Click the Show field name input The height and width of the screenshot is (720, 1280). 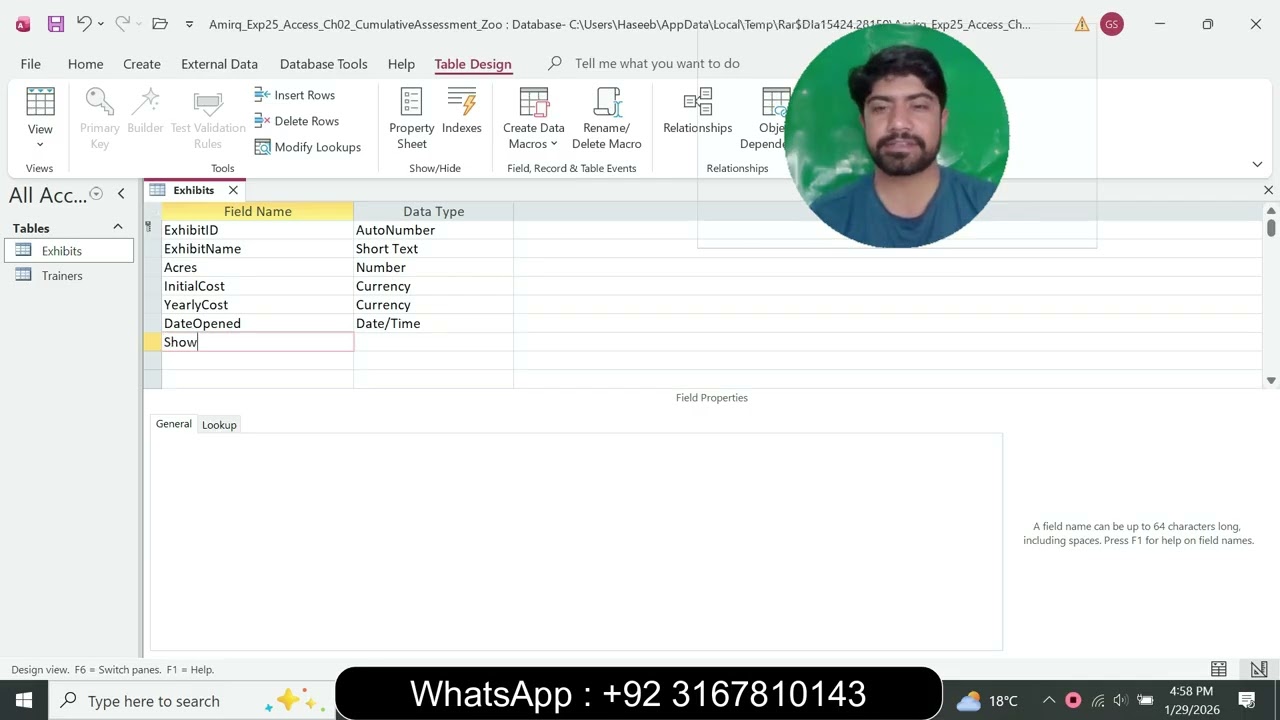point(257,342)
